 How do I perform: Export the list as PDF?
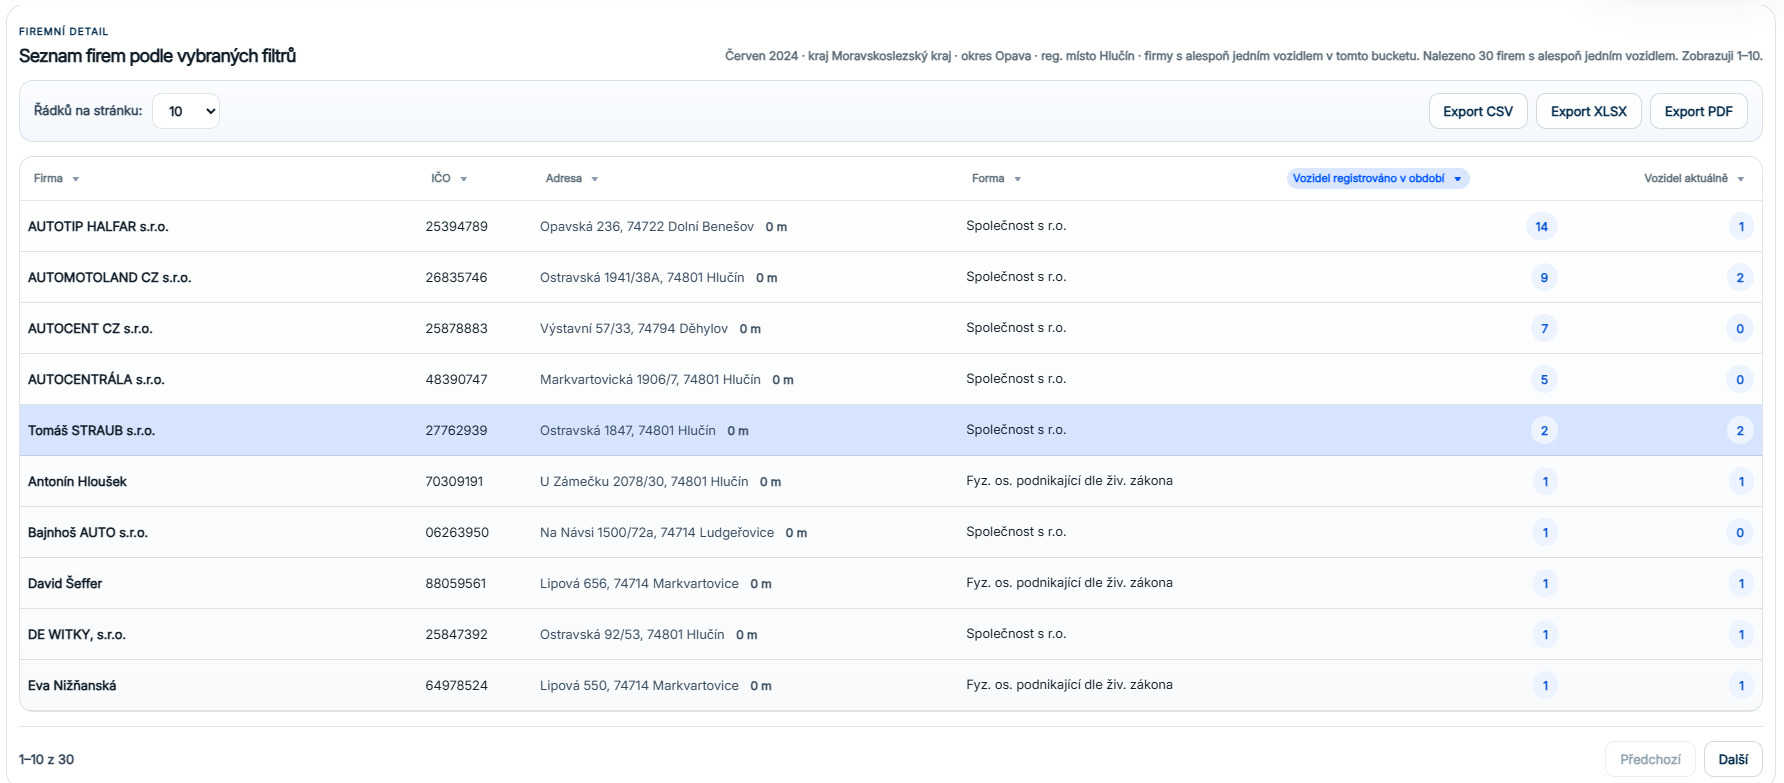(x=1699, y=111)
